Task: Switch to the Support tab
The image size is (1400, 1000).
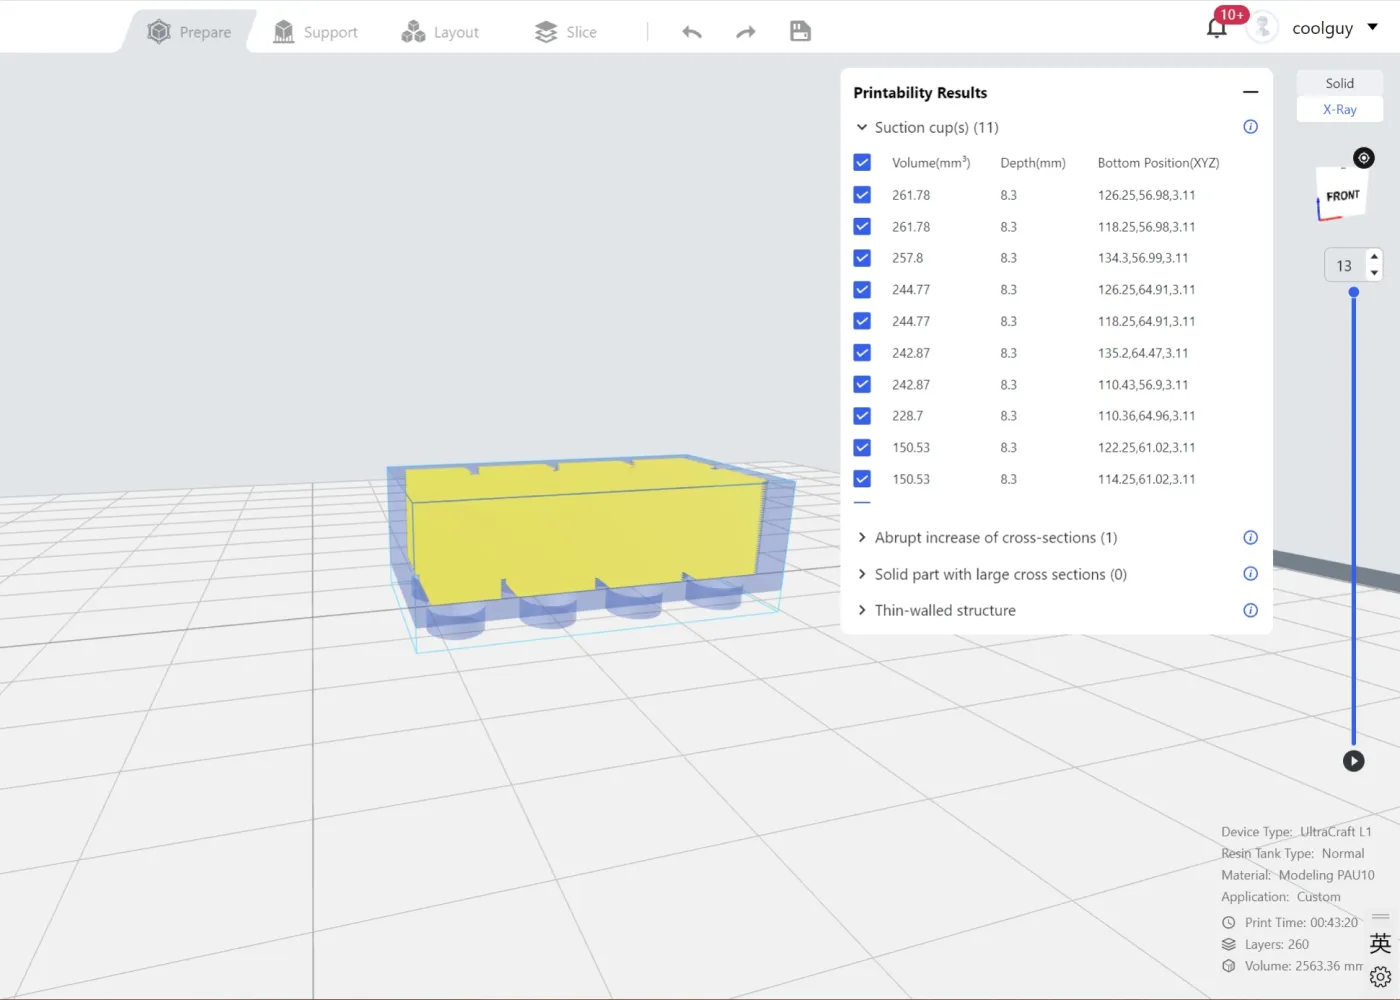Action: (x=315, y=32)
